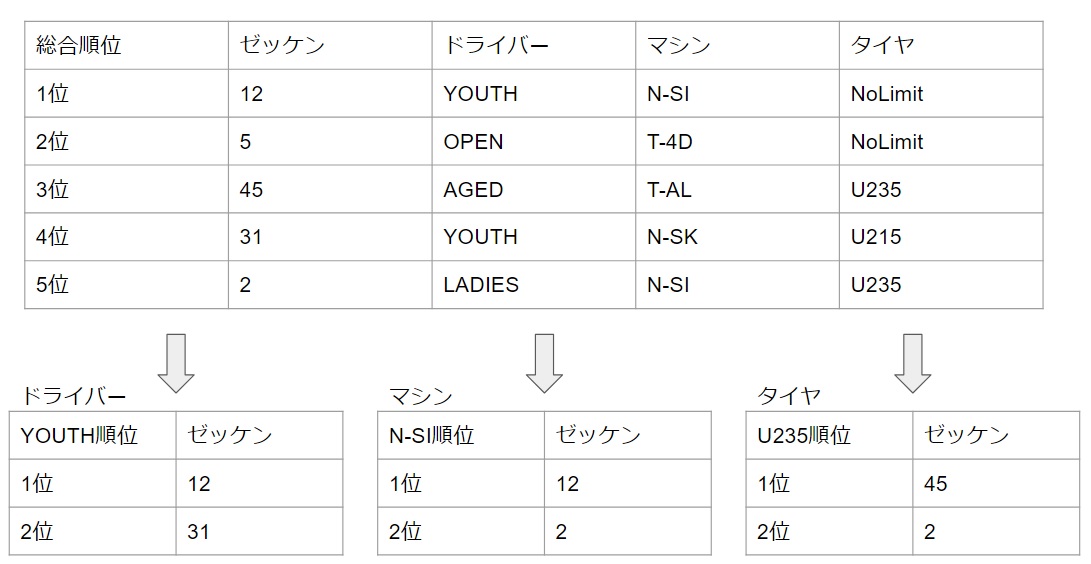Viewport: 1091px width, 564px height.
Task: Click the 45 cell in the U235順位 table
Action: [995, 484]
